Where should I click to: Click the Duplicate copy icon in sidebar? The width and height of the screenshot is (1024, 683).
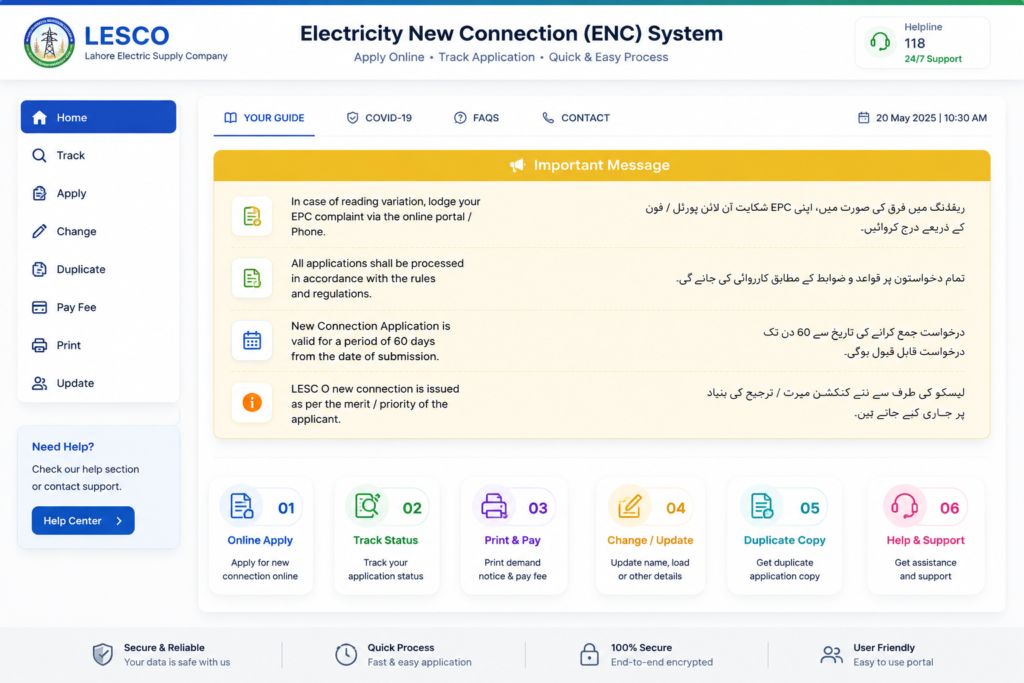click(x=39, y=269)
